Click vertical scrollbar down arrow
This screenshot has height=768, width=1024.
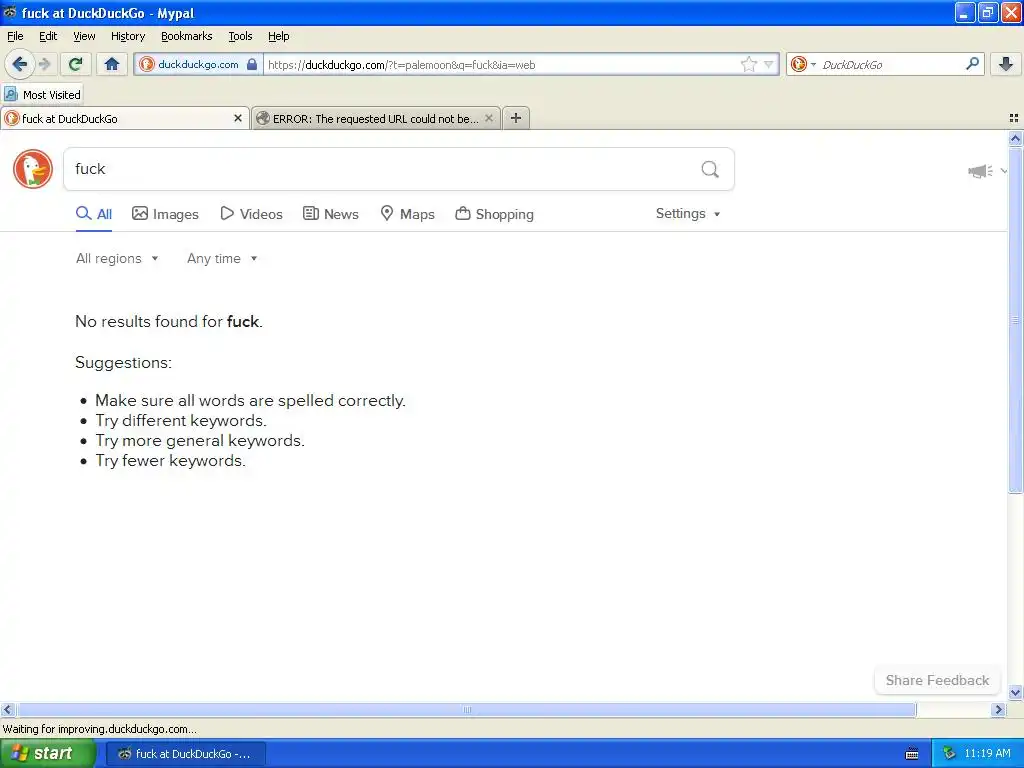pos(1015,692)
